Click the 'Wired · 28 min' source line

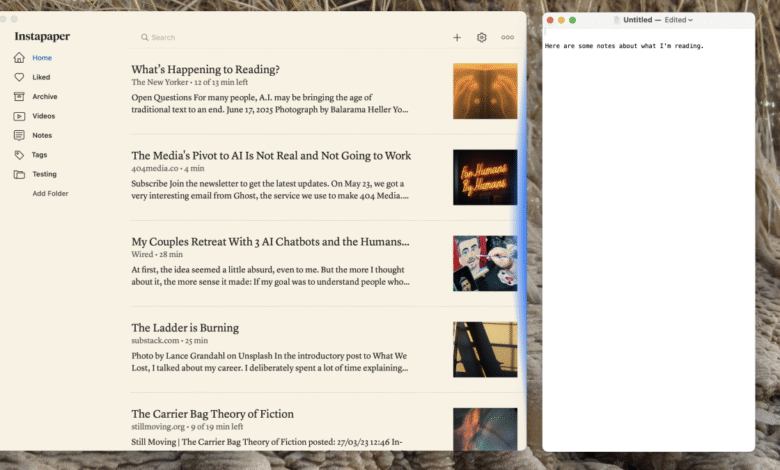click(157, 254)
